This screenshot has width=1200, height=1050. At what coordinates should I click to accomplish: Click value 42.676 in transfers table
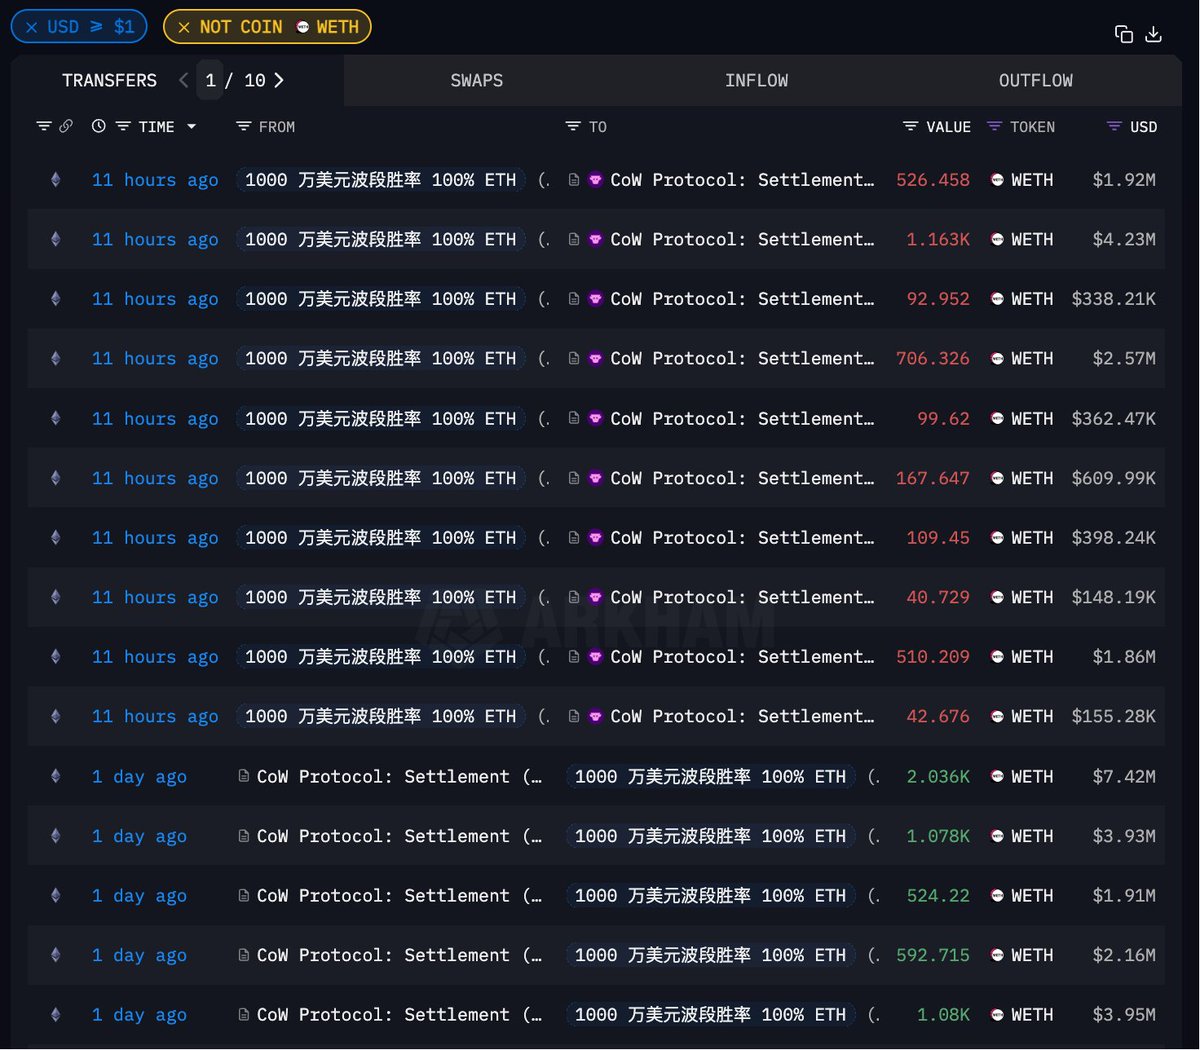938,717
